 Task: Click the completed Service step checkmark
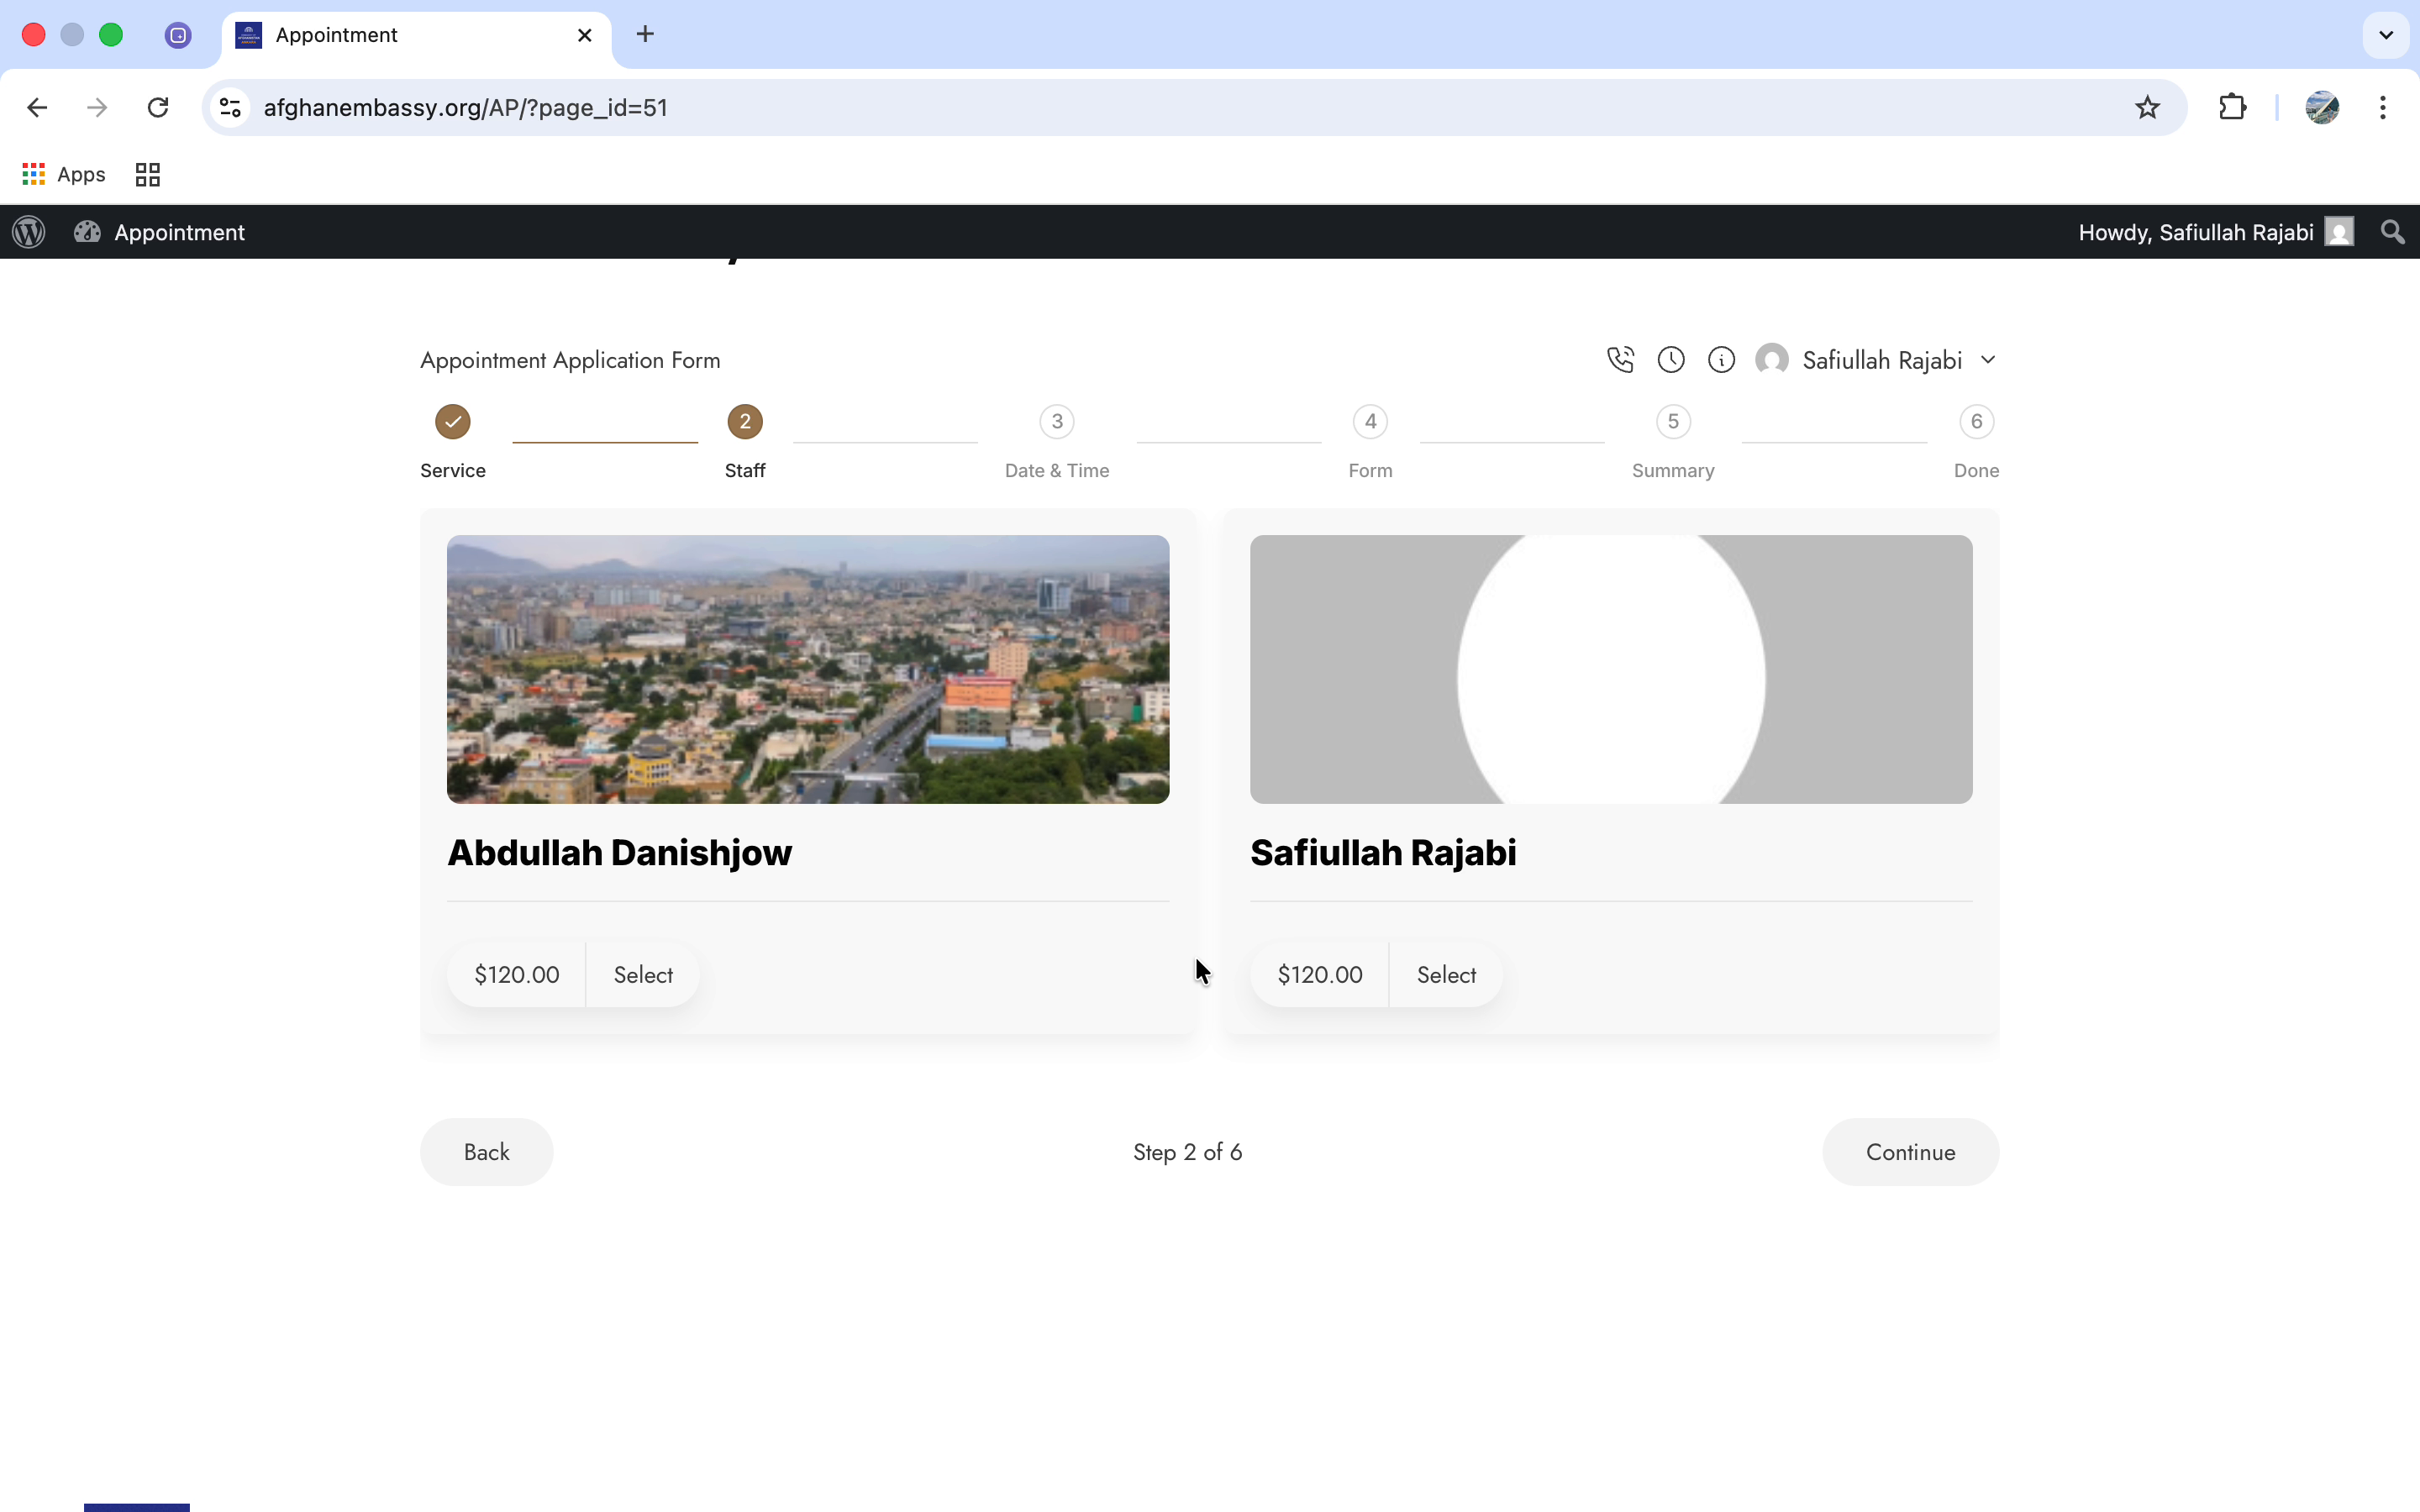452,421
